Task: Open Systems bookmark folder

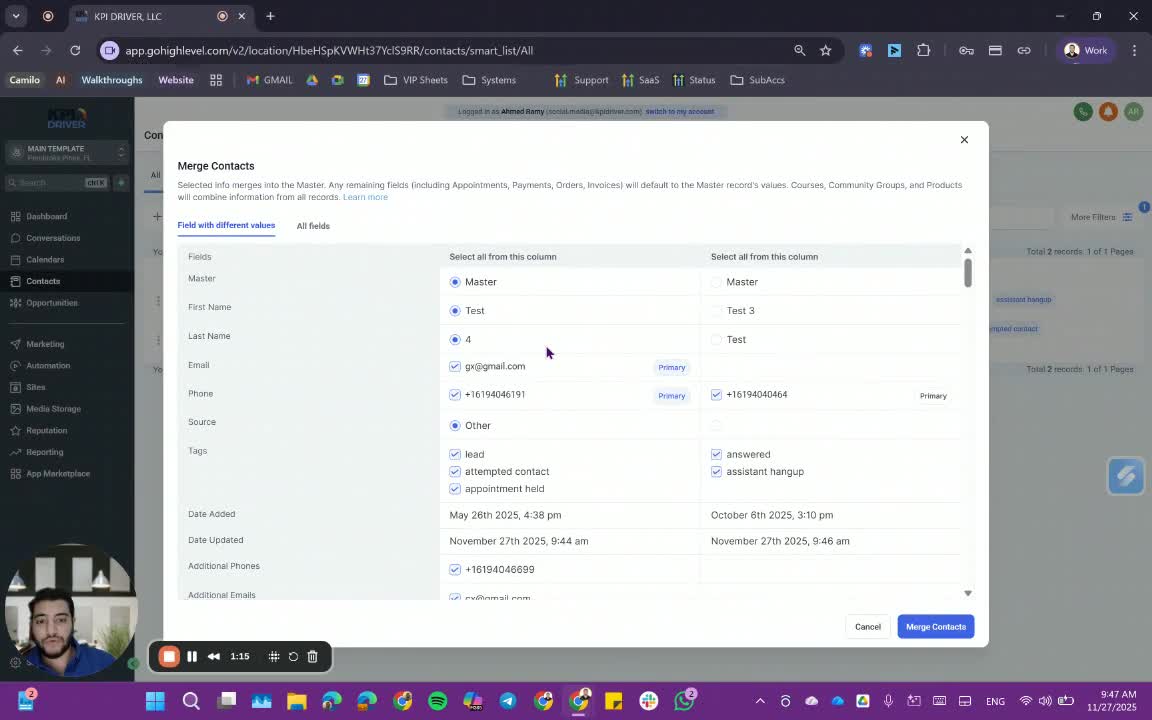Action: pos(489,80)
